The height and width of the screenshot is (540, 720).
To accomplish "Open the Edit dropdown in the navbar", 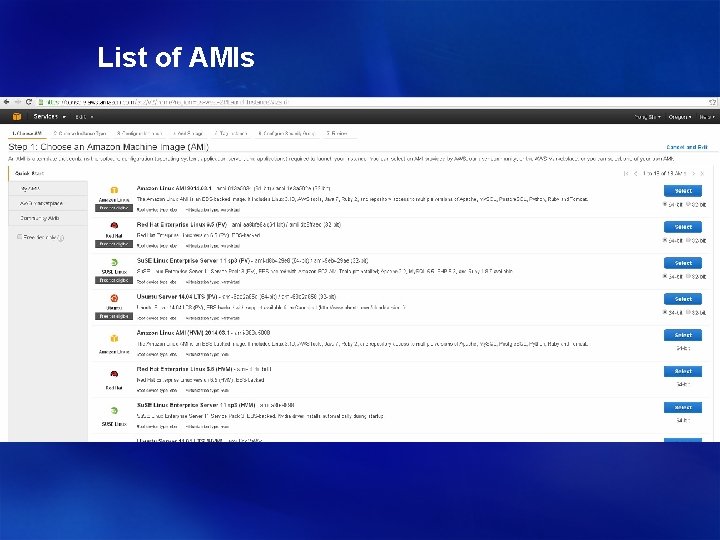I will point(84,117).
